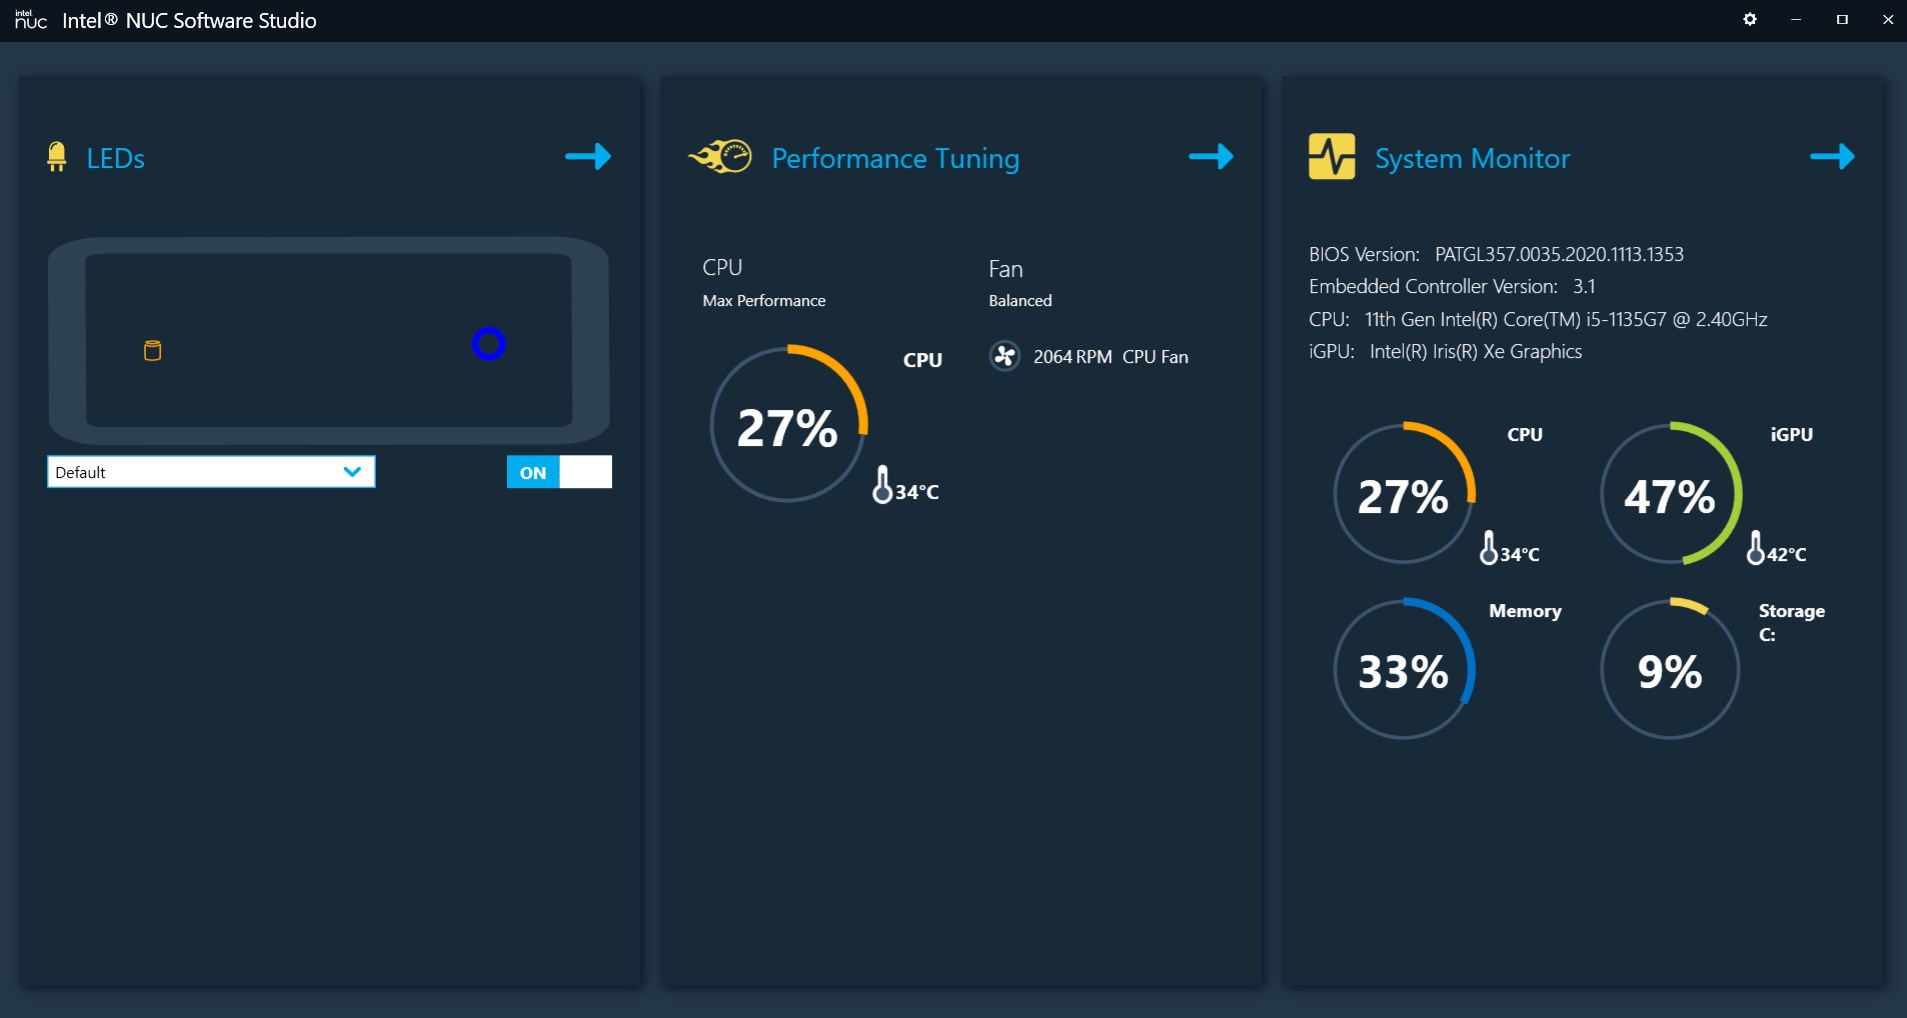The image size is (1907, 1018).
Task: Click the CPU Fan label
Action: (x=1155, y=357)
